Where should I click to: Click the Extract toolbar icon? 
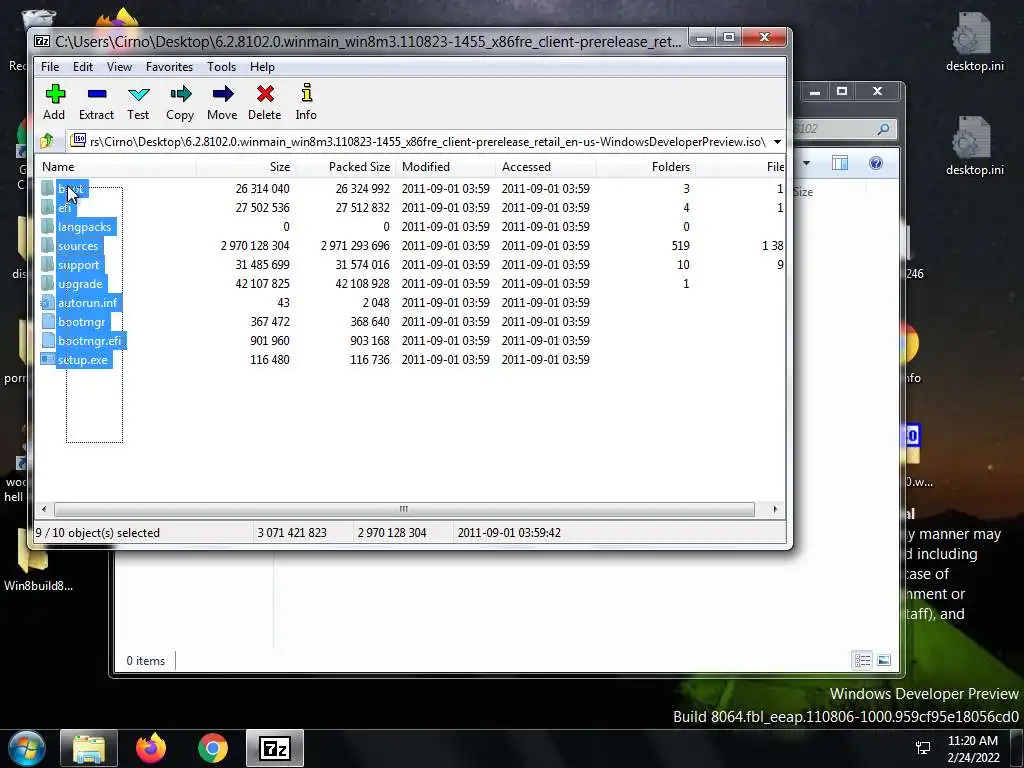[x=97, y=102]
